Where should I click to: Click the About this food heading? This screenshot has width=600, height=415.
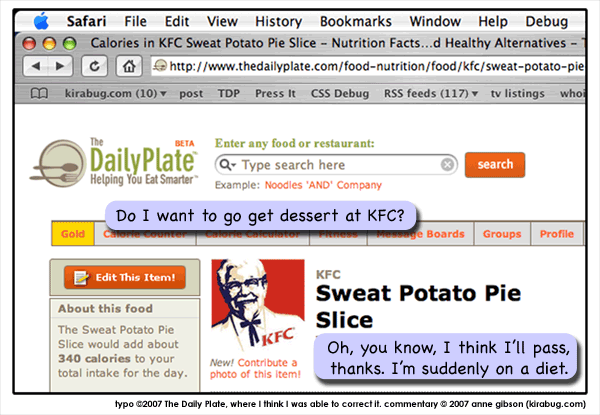point(105,308)
